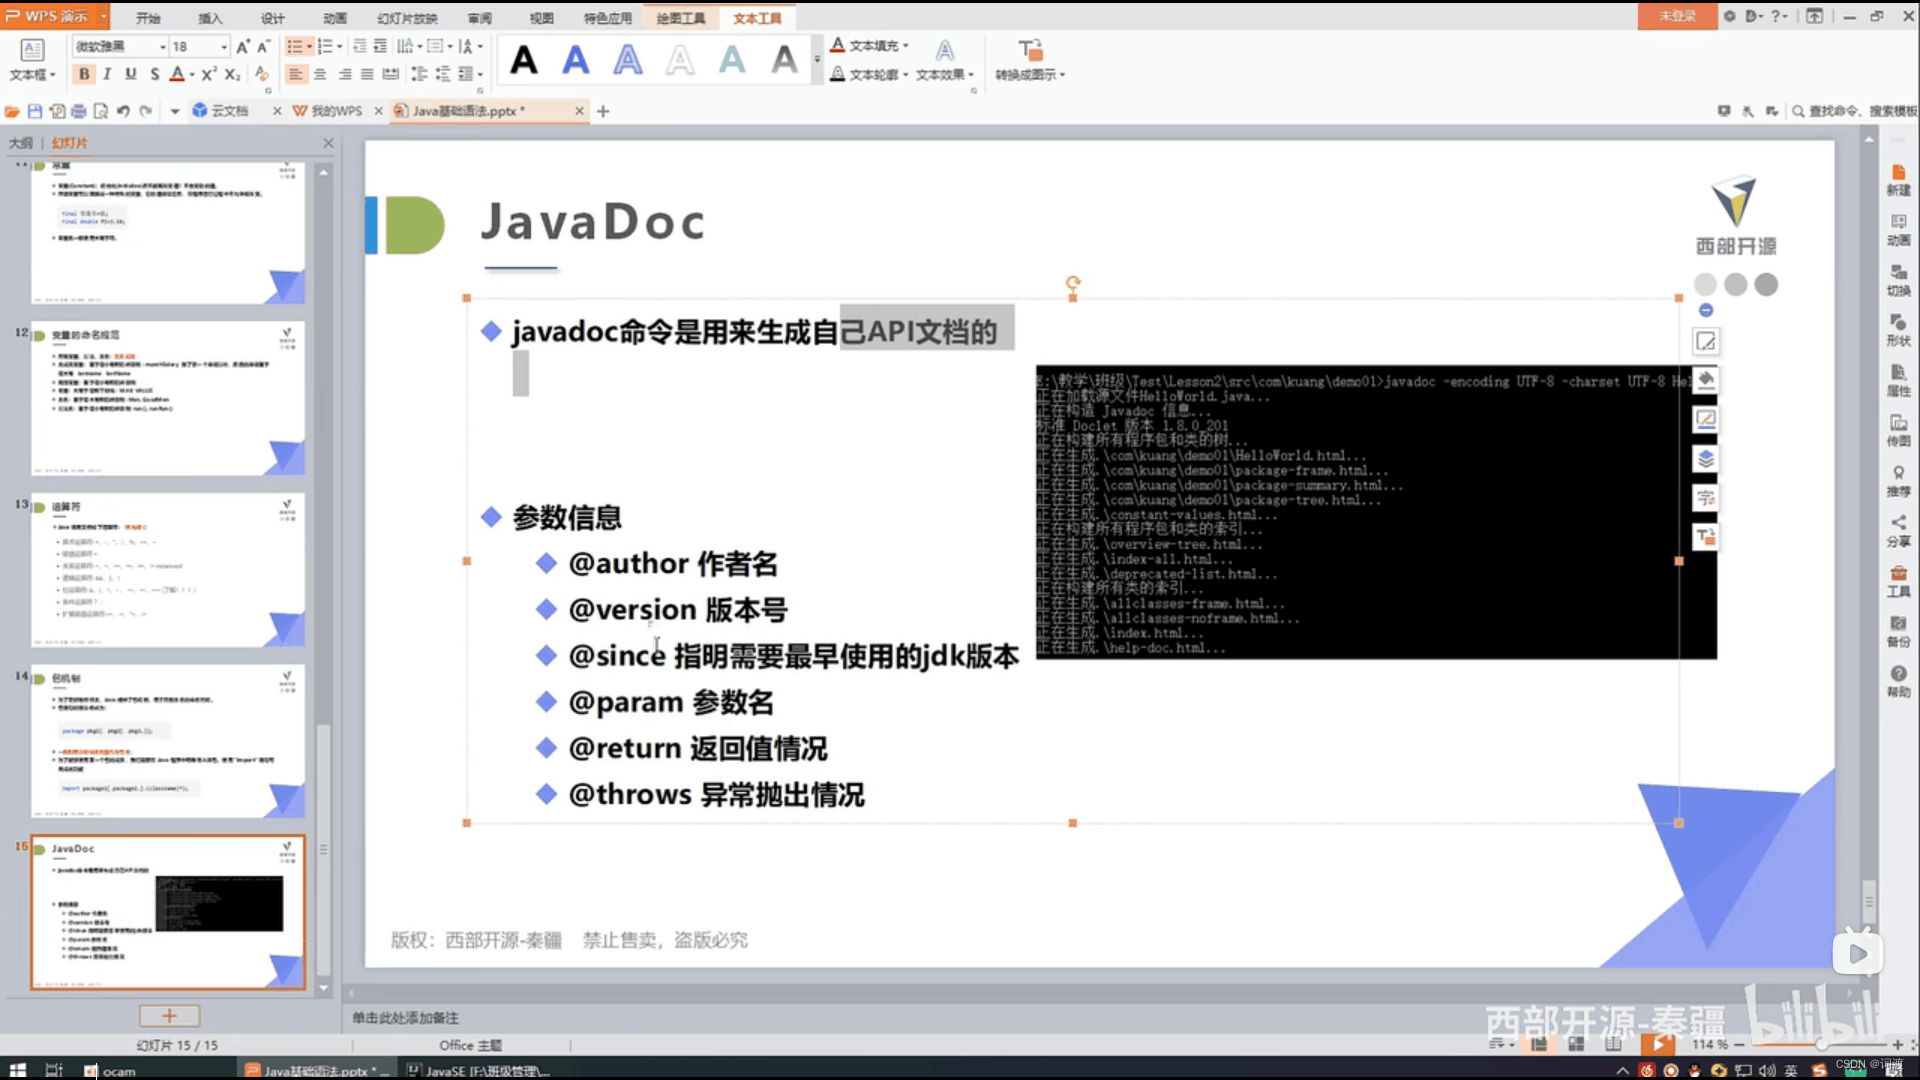1920x1080 pixels.
Task: Toggle underline text formatting
Action: 130,74
